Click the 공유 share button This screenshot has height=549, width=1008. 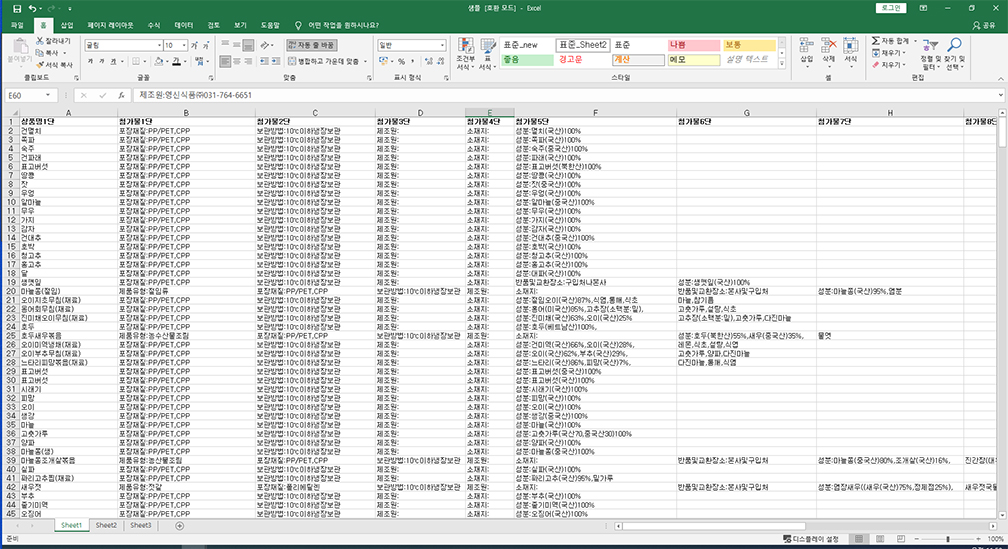coord(984,25)
